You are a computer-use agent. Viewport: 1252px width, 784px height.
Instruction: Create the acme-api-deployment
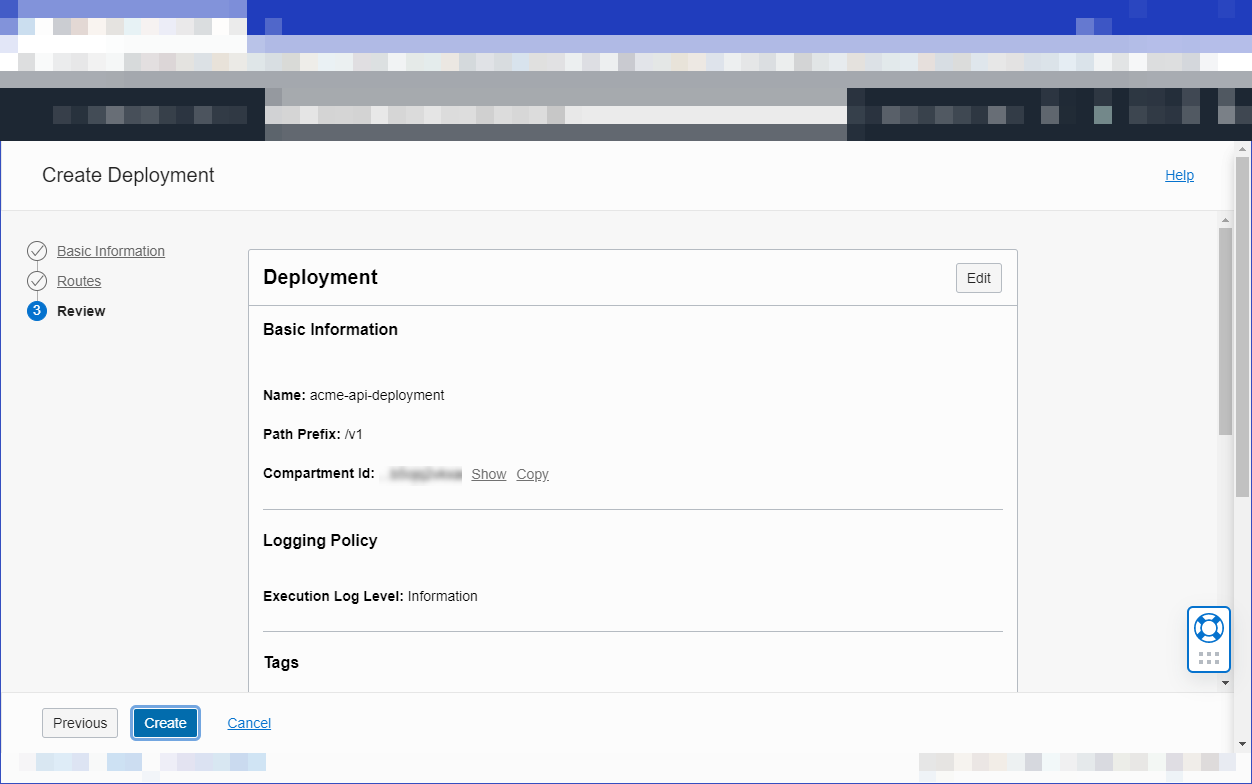click(165, 722)
